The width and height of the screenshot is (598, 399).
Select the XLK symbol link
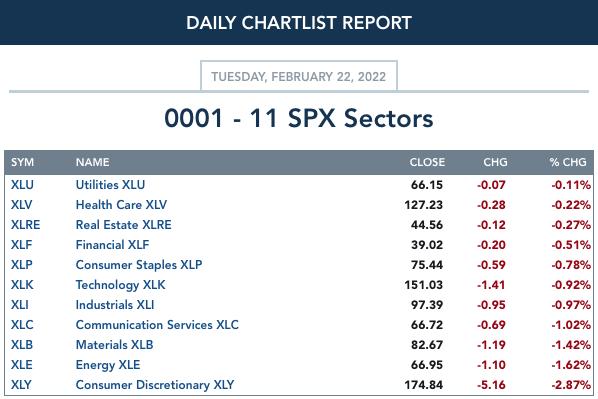click(x=22, y=285)
